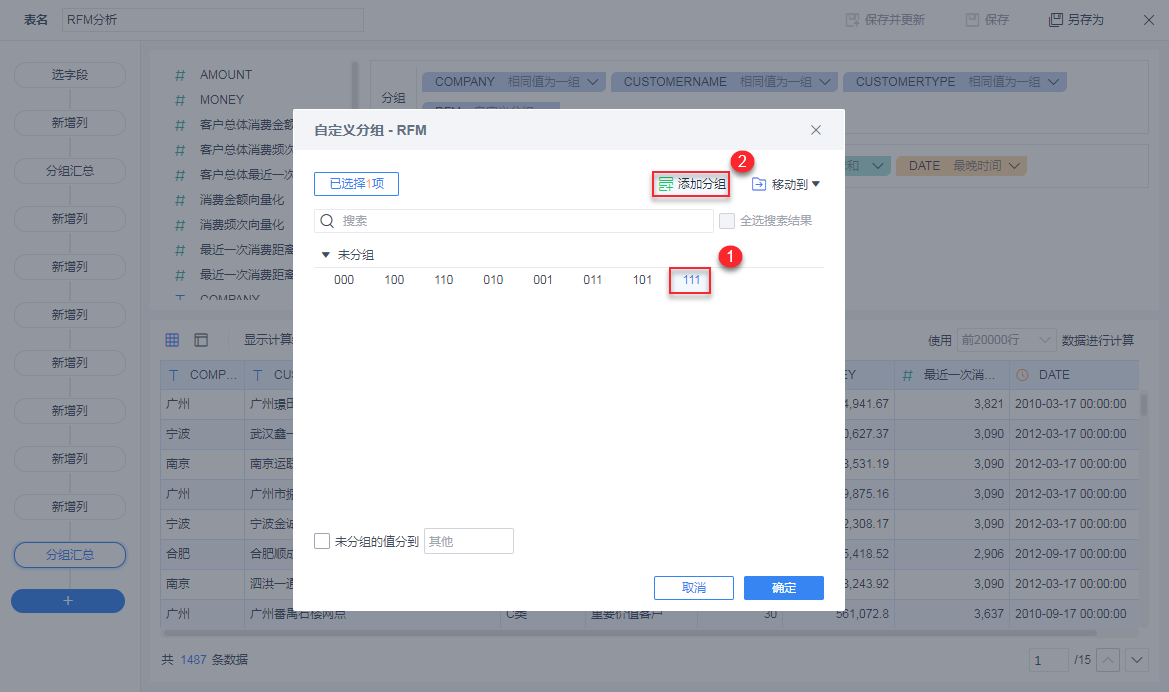Click MONEY field in field list

tap(221, 100)
